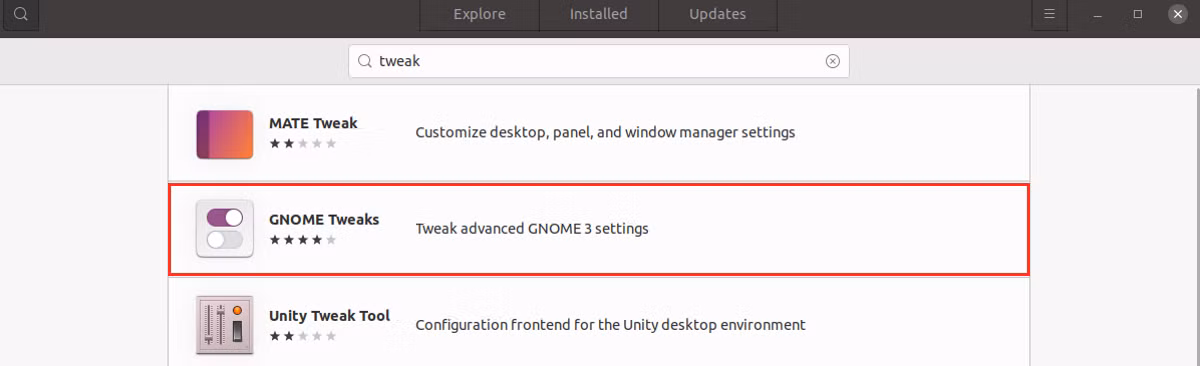
Task: Switch to the Explore tab
Action: click(479, 14)
